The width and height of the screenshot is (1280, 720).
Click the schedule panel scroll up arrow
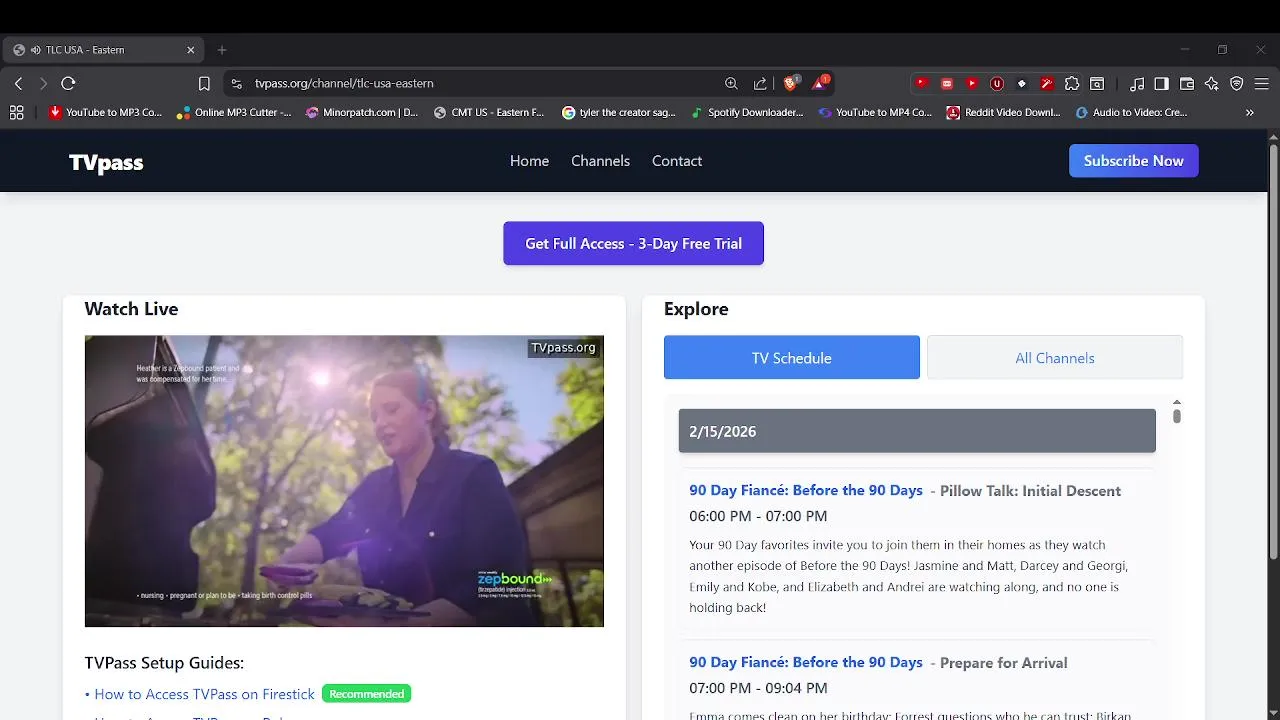(x=1177, y=402)
